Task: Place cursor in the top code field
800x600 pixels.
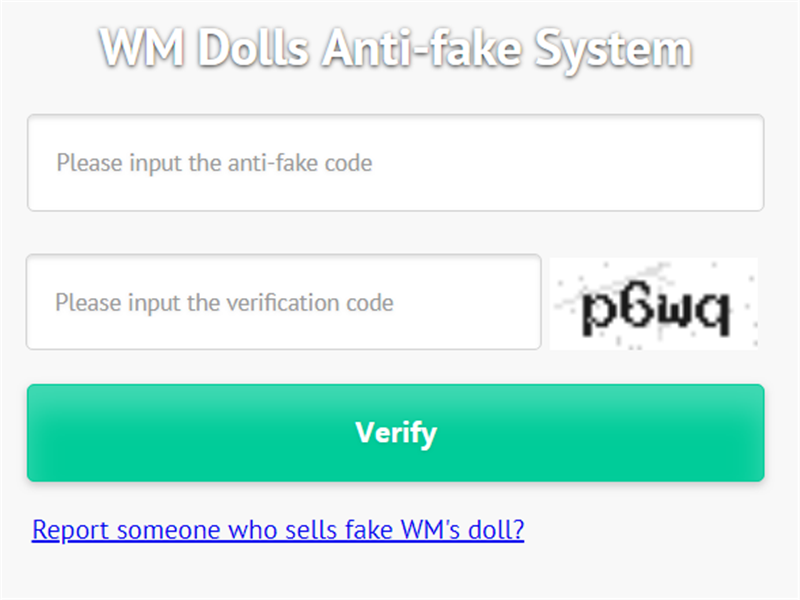Action: [x=395, y=163]
